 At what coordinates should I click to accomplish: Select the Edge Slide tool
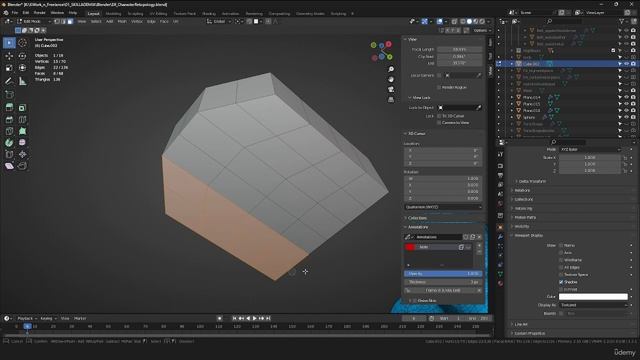(x=9, y=154)
